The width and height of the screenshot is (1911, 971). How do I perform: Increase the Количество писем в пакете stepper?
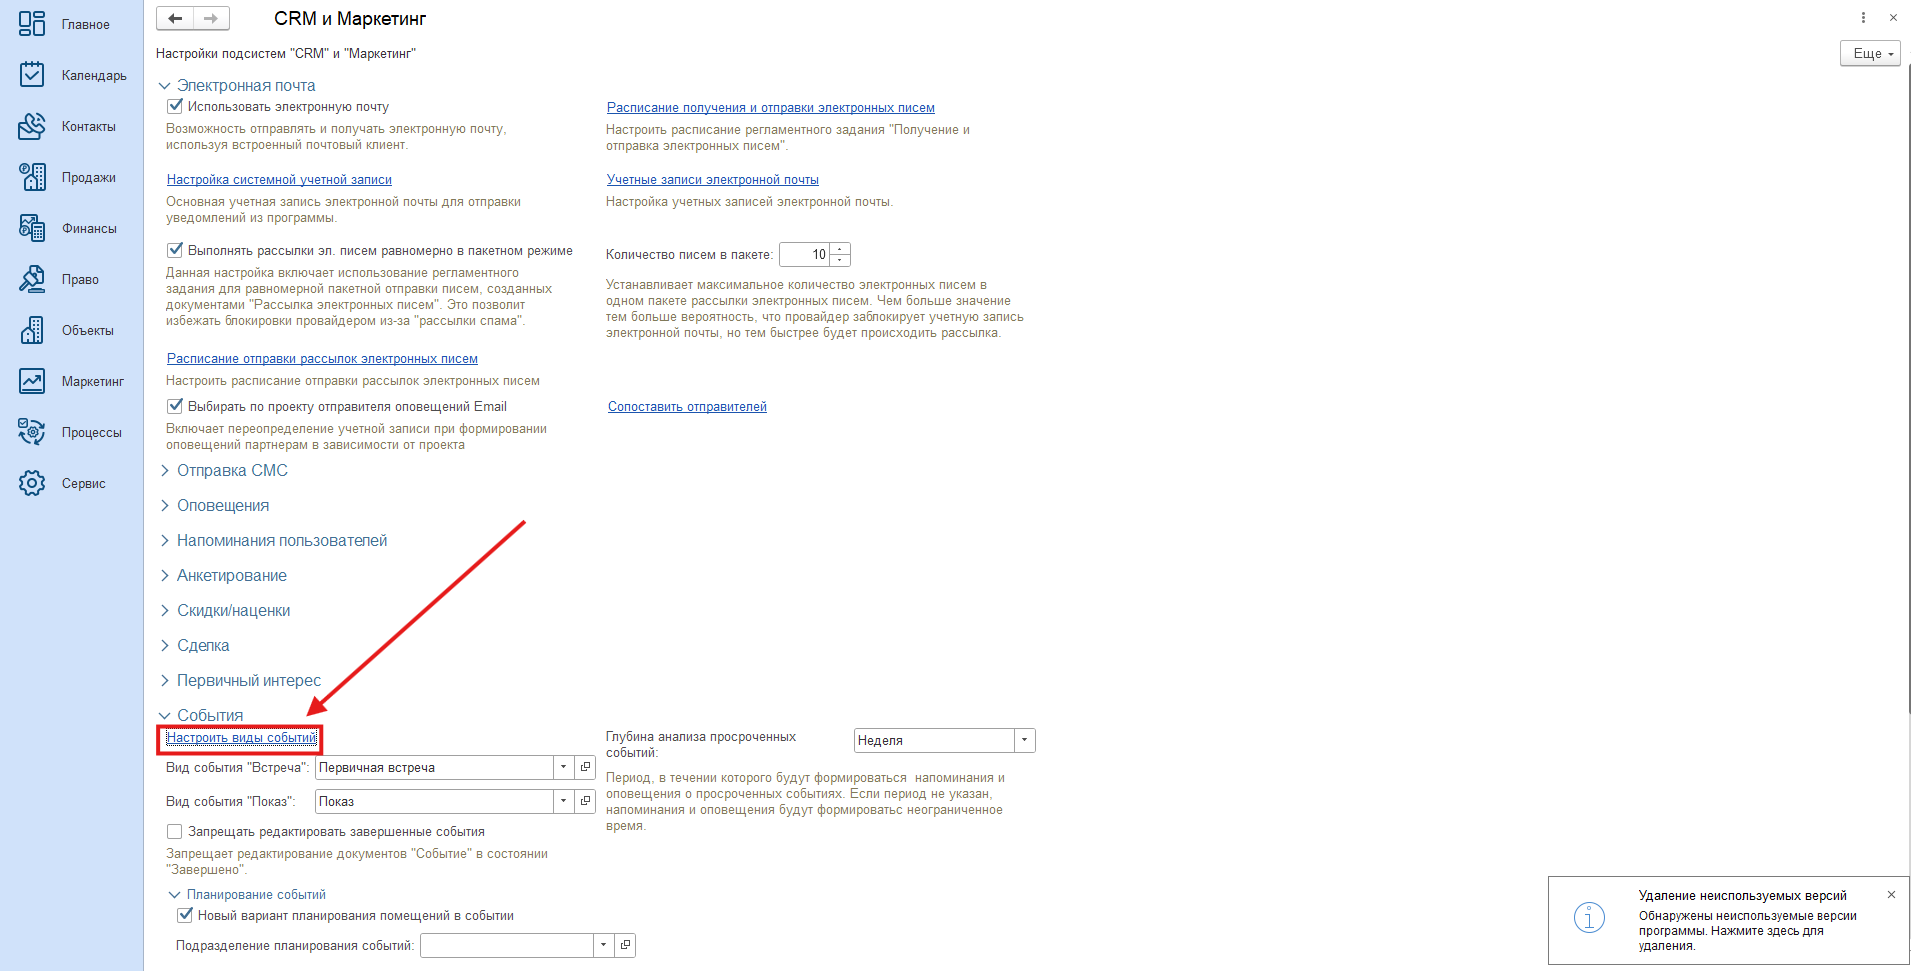[840, 249]
